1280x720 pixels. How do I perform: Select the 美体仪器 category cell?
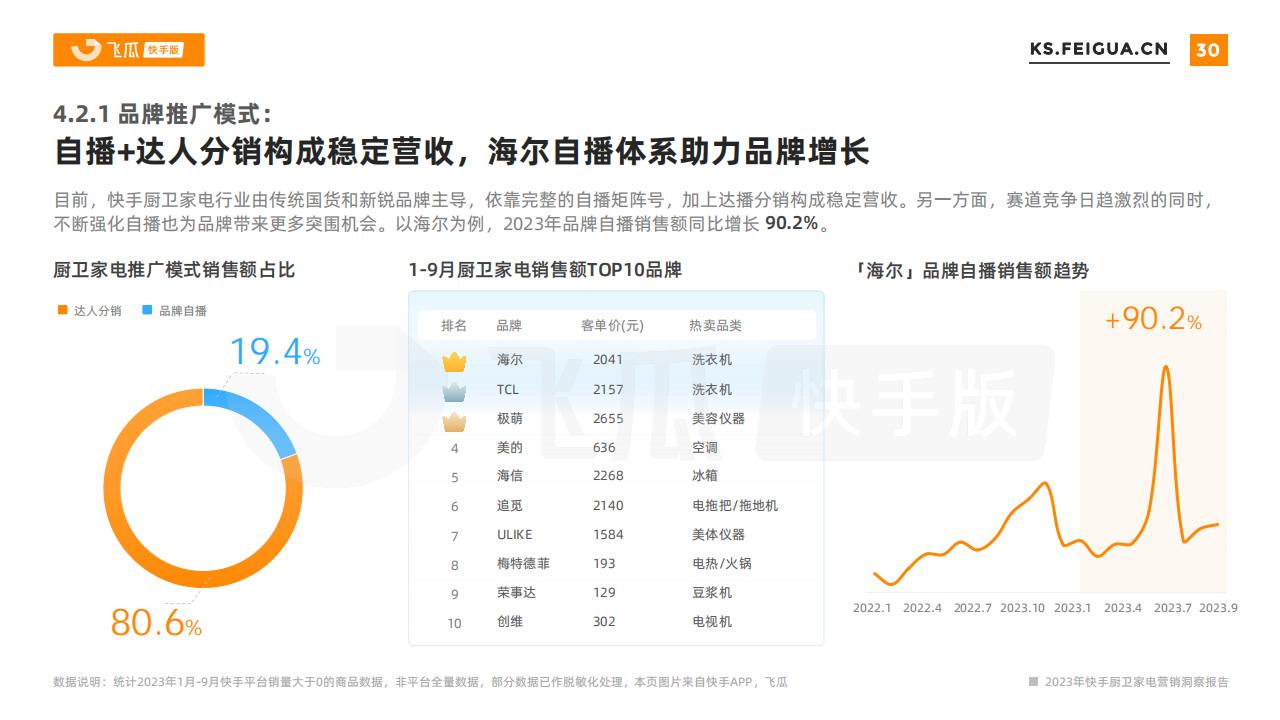718,535
